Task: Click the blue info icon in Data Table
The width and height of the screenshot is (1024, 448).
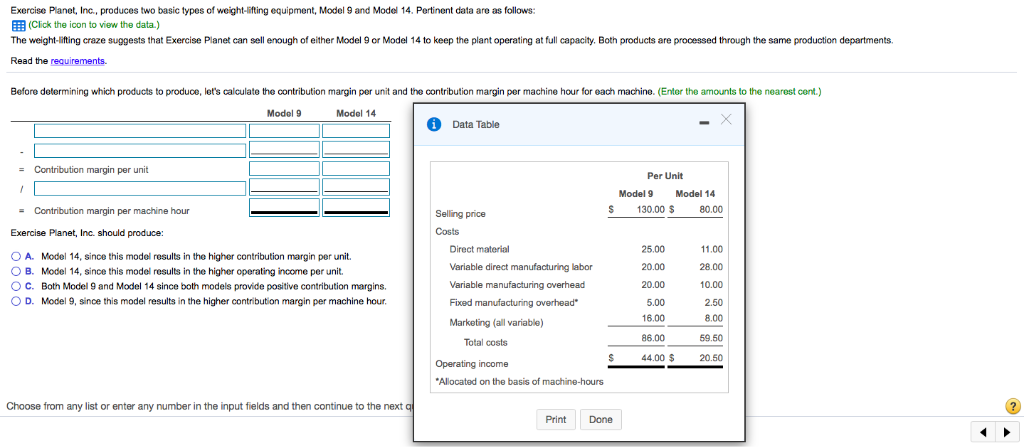Action: point(432,124)
